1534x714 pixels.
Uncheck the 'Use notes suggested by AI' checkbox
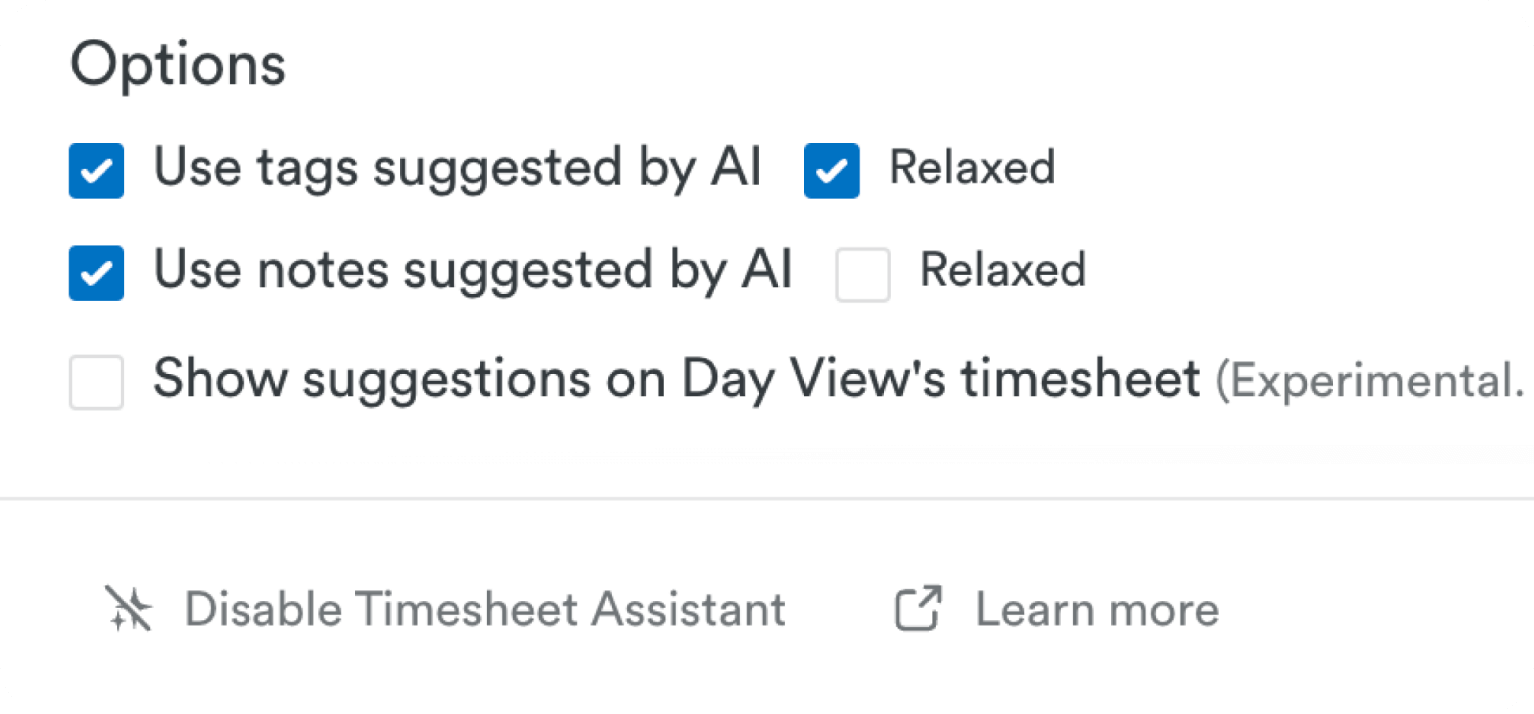tap(97, 273)
